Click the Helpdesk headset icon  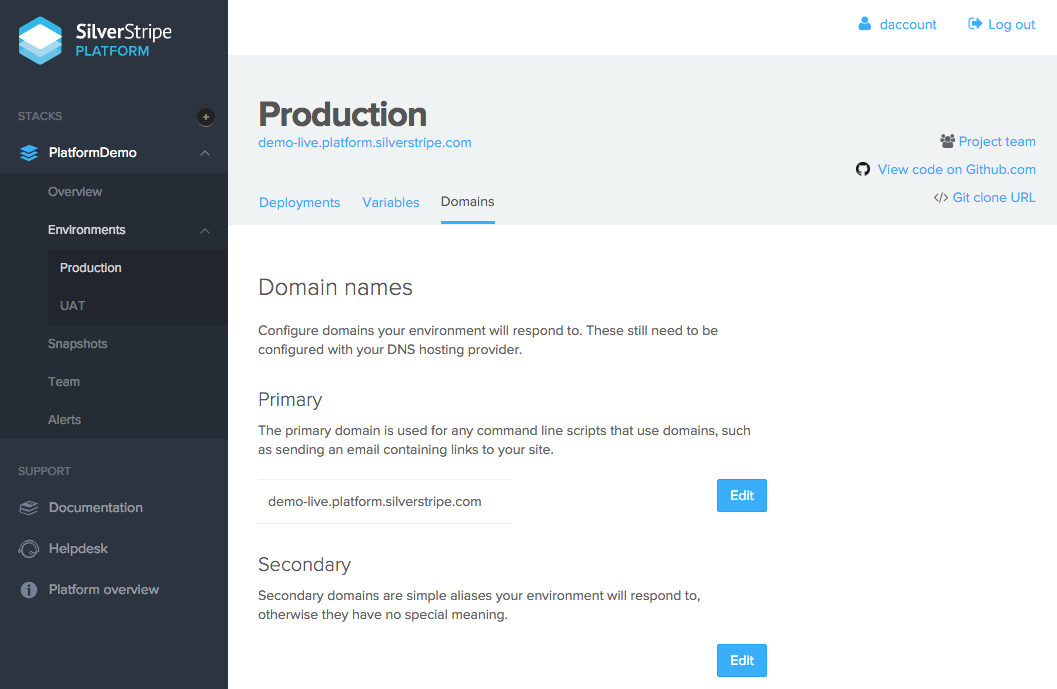(x=28, y=548)
